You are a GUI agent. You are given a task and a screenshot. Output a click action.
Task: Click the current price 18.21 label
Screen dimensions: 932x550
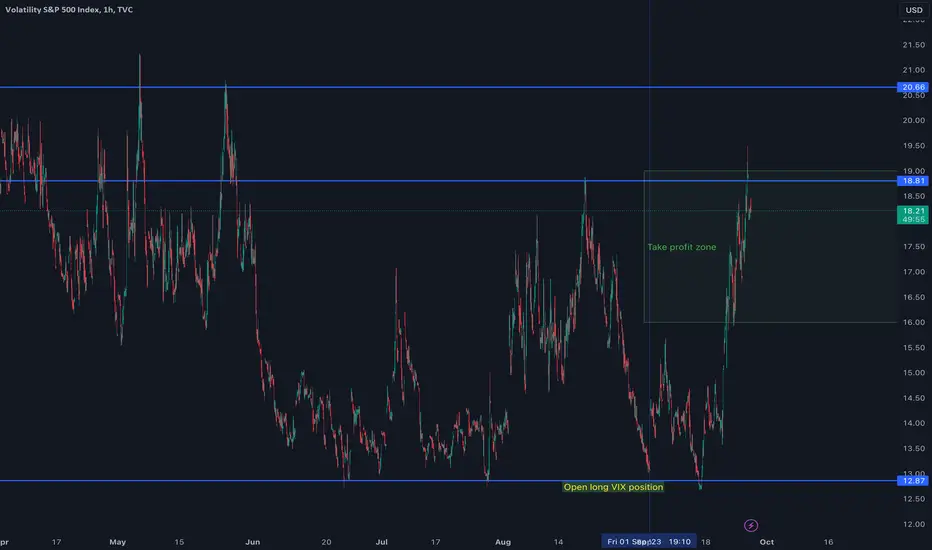[913, 215]
